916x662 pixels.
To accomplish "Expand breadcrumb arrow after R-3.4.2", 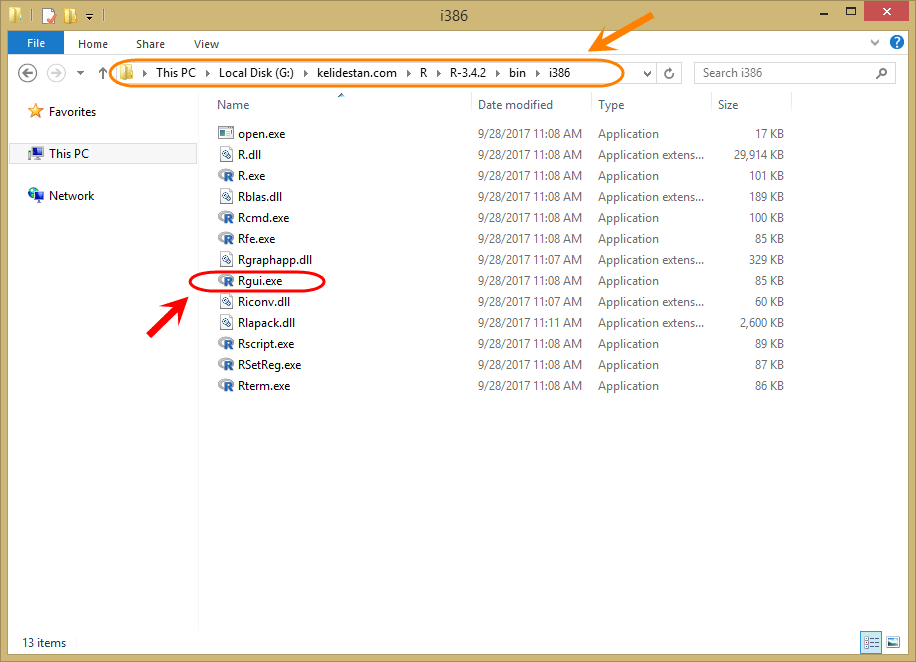I will tap(498, 73).
